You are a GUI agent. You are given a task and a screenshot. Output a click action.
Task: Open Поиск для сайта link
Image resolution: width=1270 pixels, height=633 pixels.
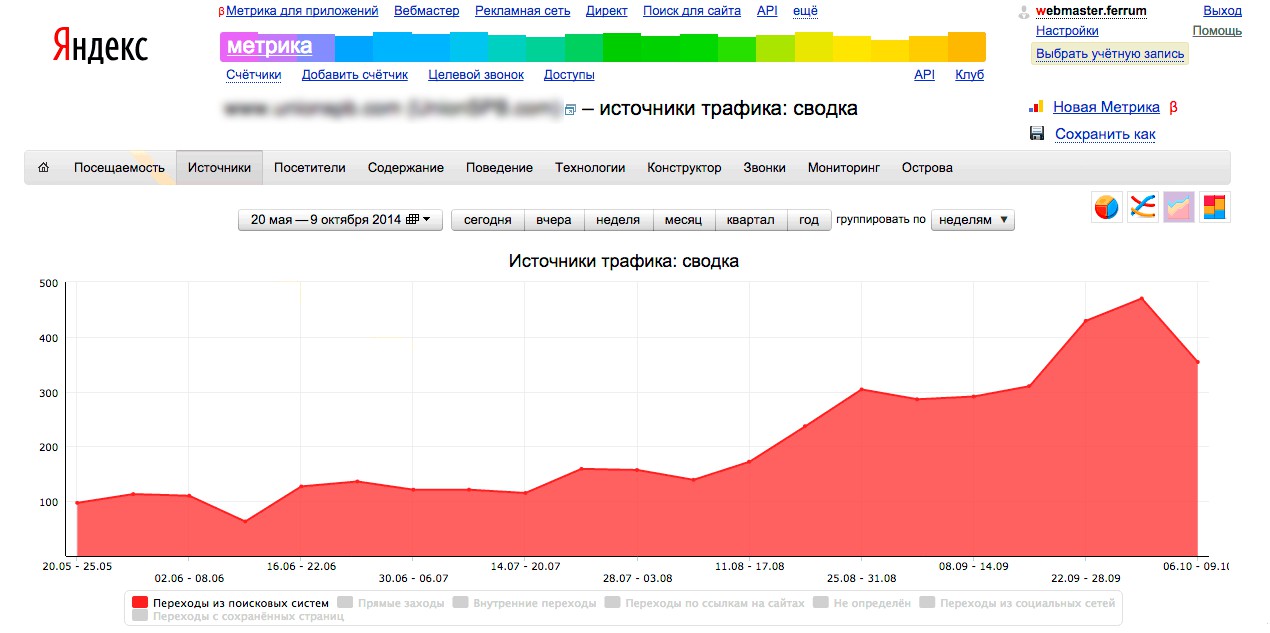692,11
